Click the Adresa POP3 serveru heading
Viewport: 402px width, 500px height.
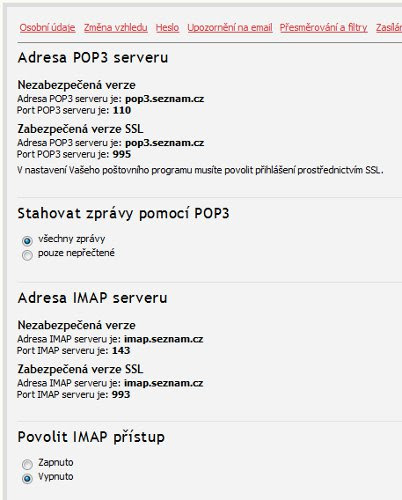click(x=93, y=58)
